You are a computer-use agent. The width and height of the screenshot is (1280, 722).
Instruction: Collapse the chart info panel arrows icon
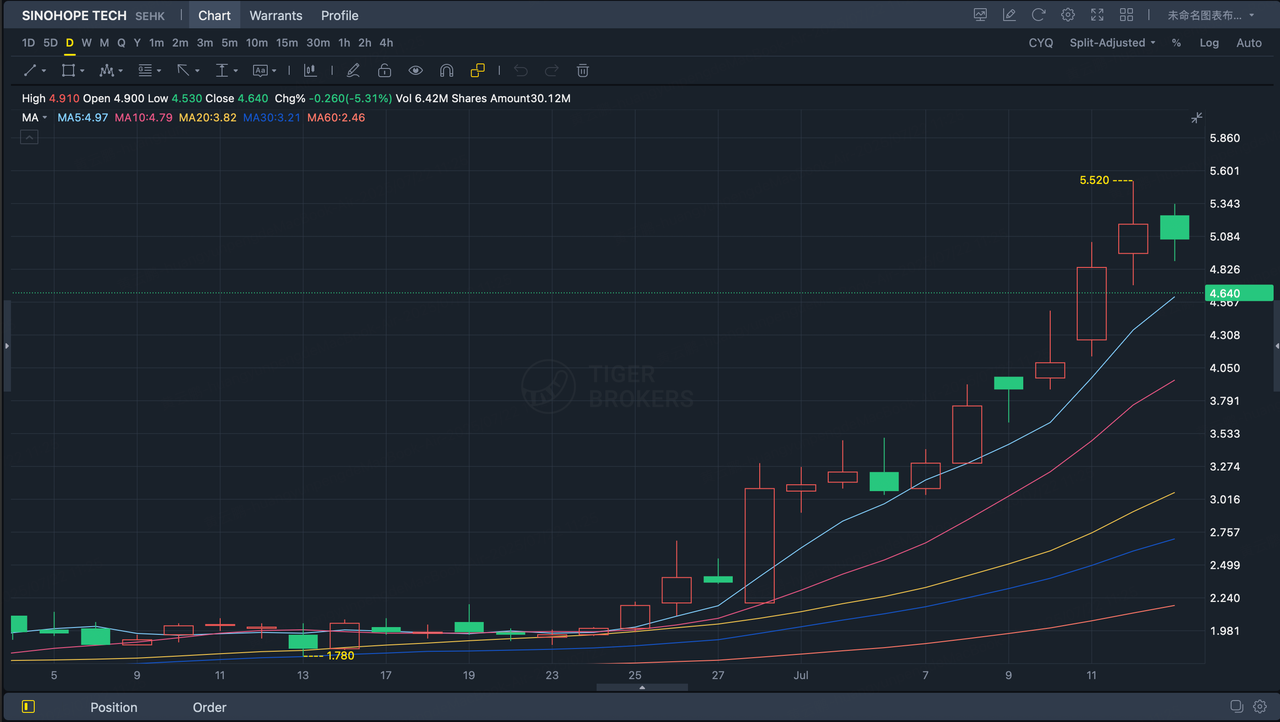tap(1197, 118)
